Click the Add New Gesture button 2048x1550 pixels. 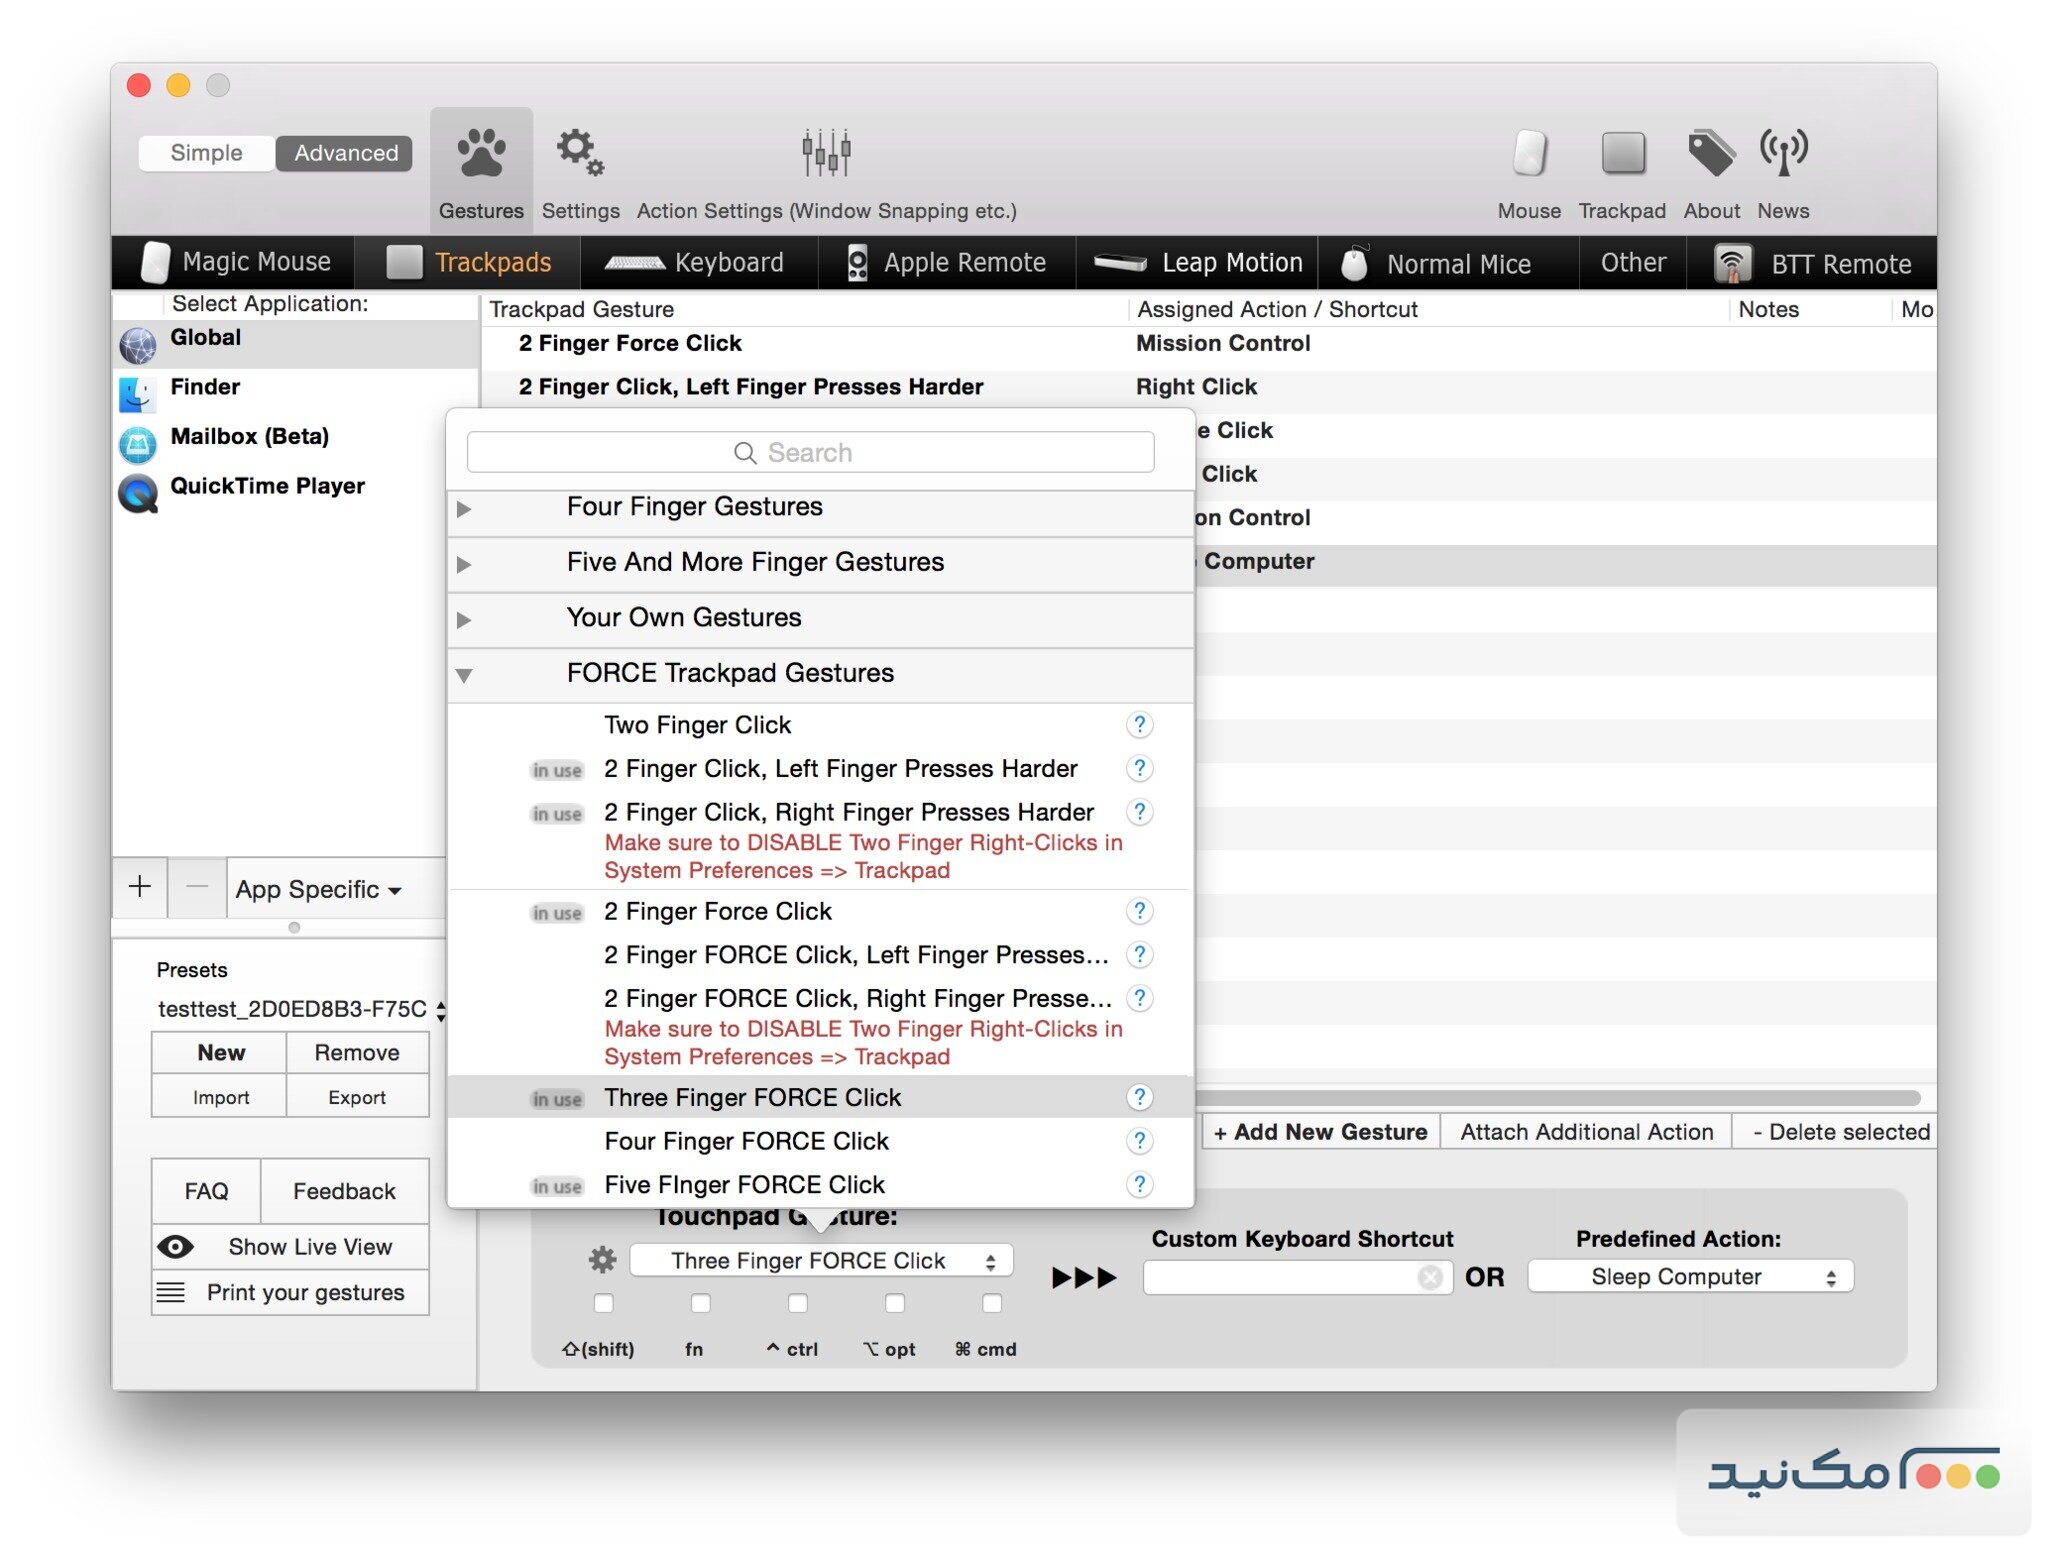pyautogui.click(x=1319, y=1131)
